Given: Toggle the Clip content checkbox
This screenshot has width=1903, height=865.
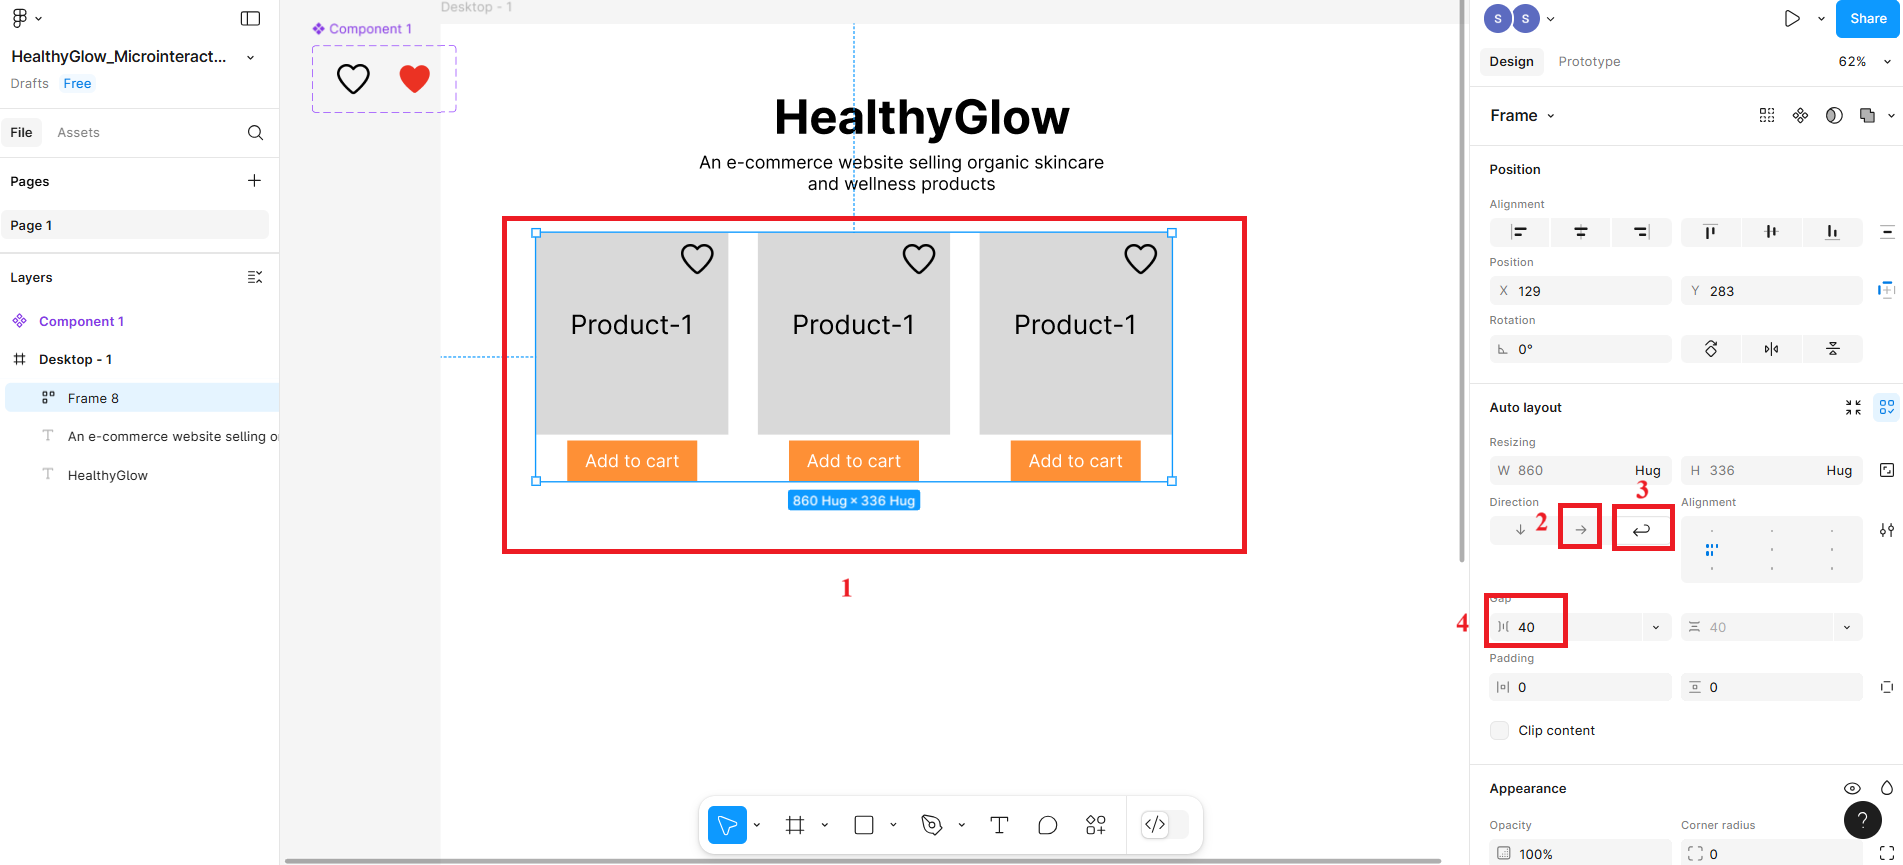Looking at the screenshot, I should pyautogui.click(x=1499, y=731).
